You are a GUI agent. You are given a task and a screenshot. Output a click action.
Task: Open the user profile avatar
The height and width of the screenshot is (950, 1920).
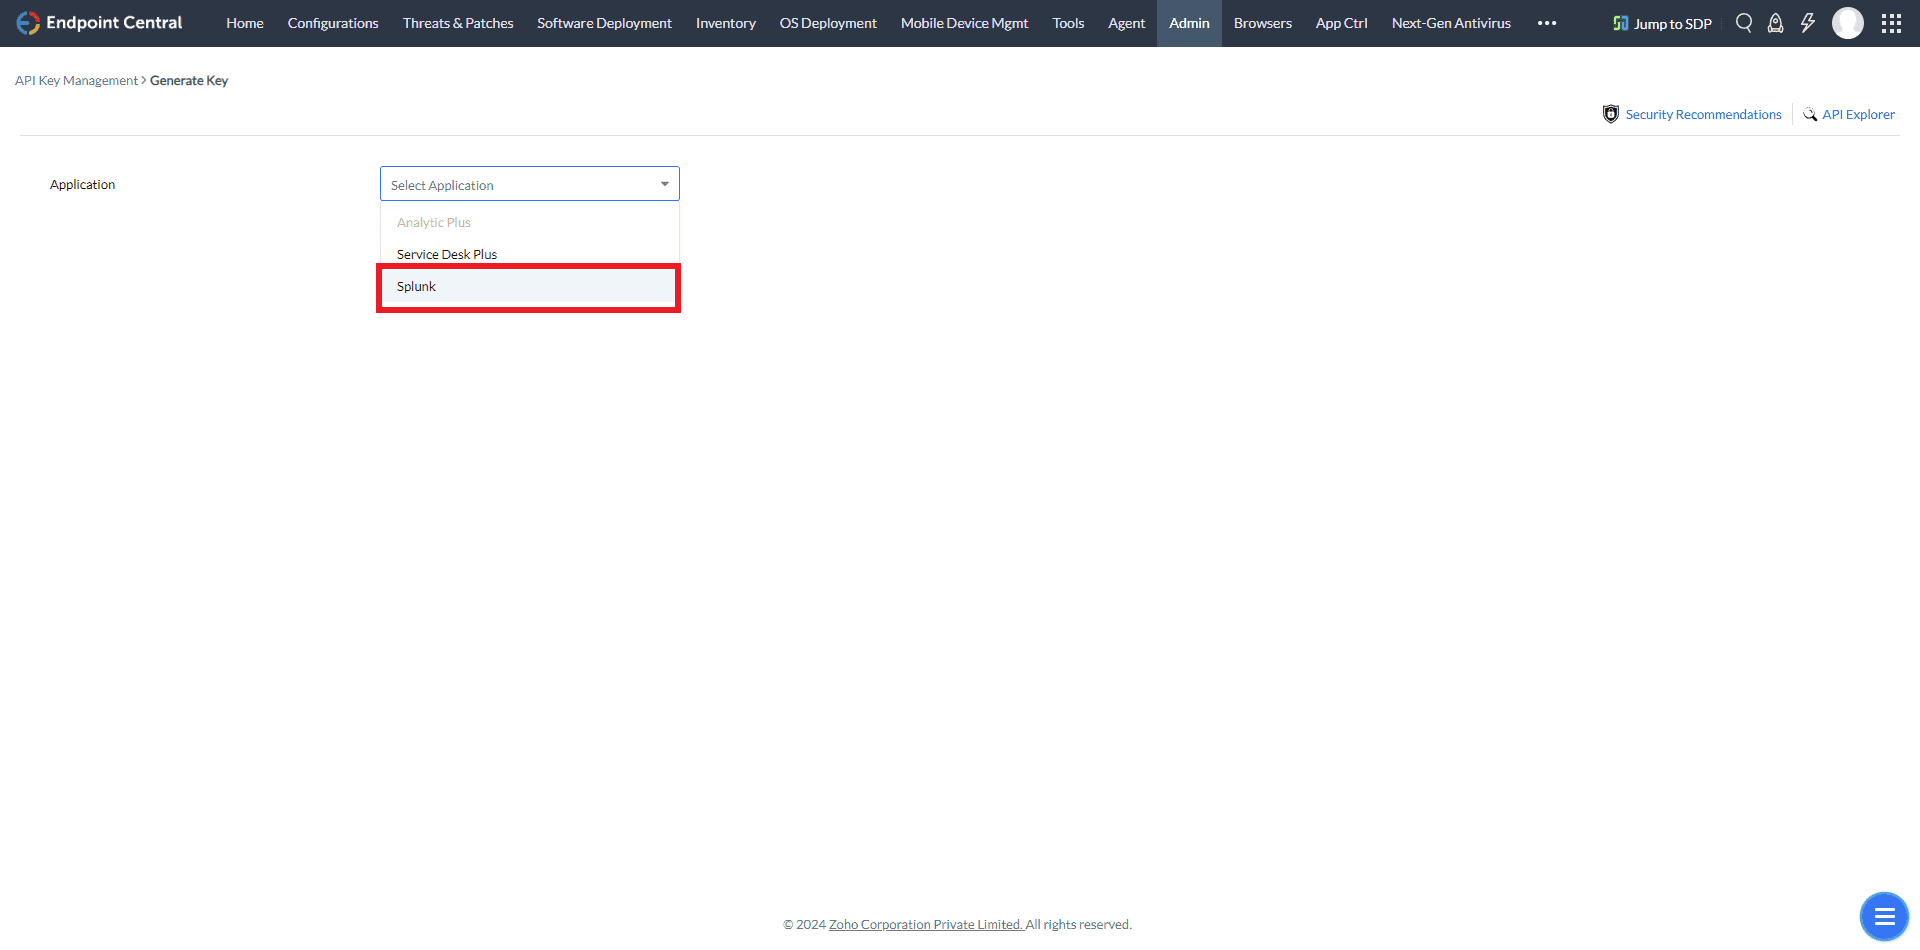tap(1848, 23)
